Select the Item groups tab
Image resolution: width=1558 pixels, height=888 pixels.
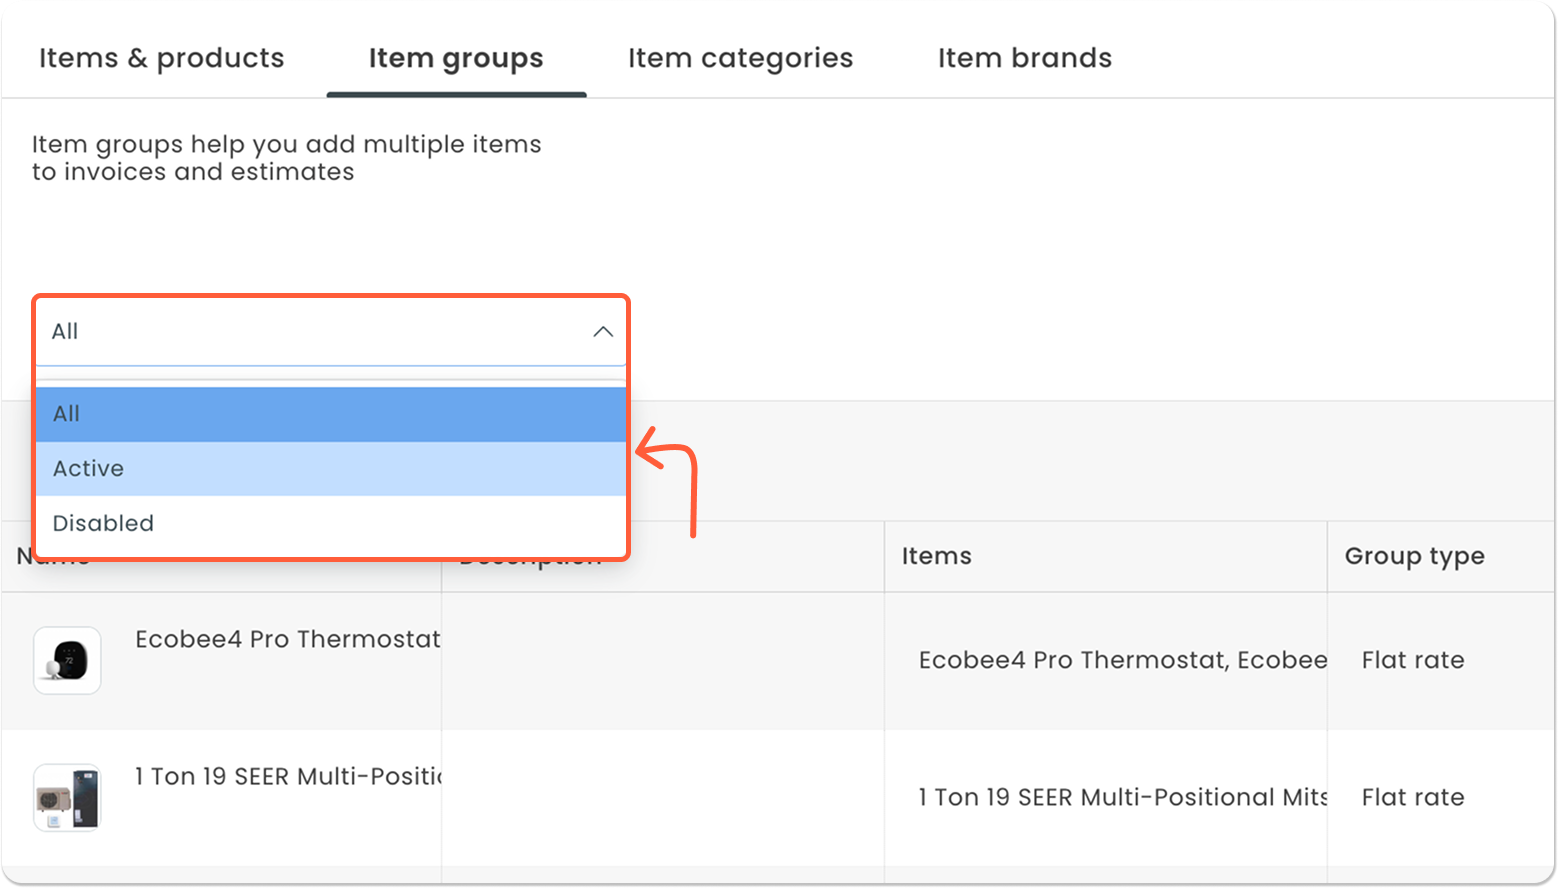coord(456,59)
